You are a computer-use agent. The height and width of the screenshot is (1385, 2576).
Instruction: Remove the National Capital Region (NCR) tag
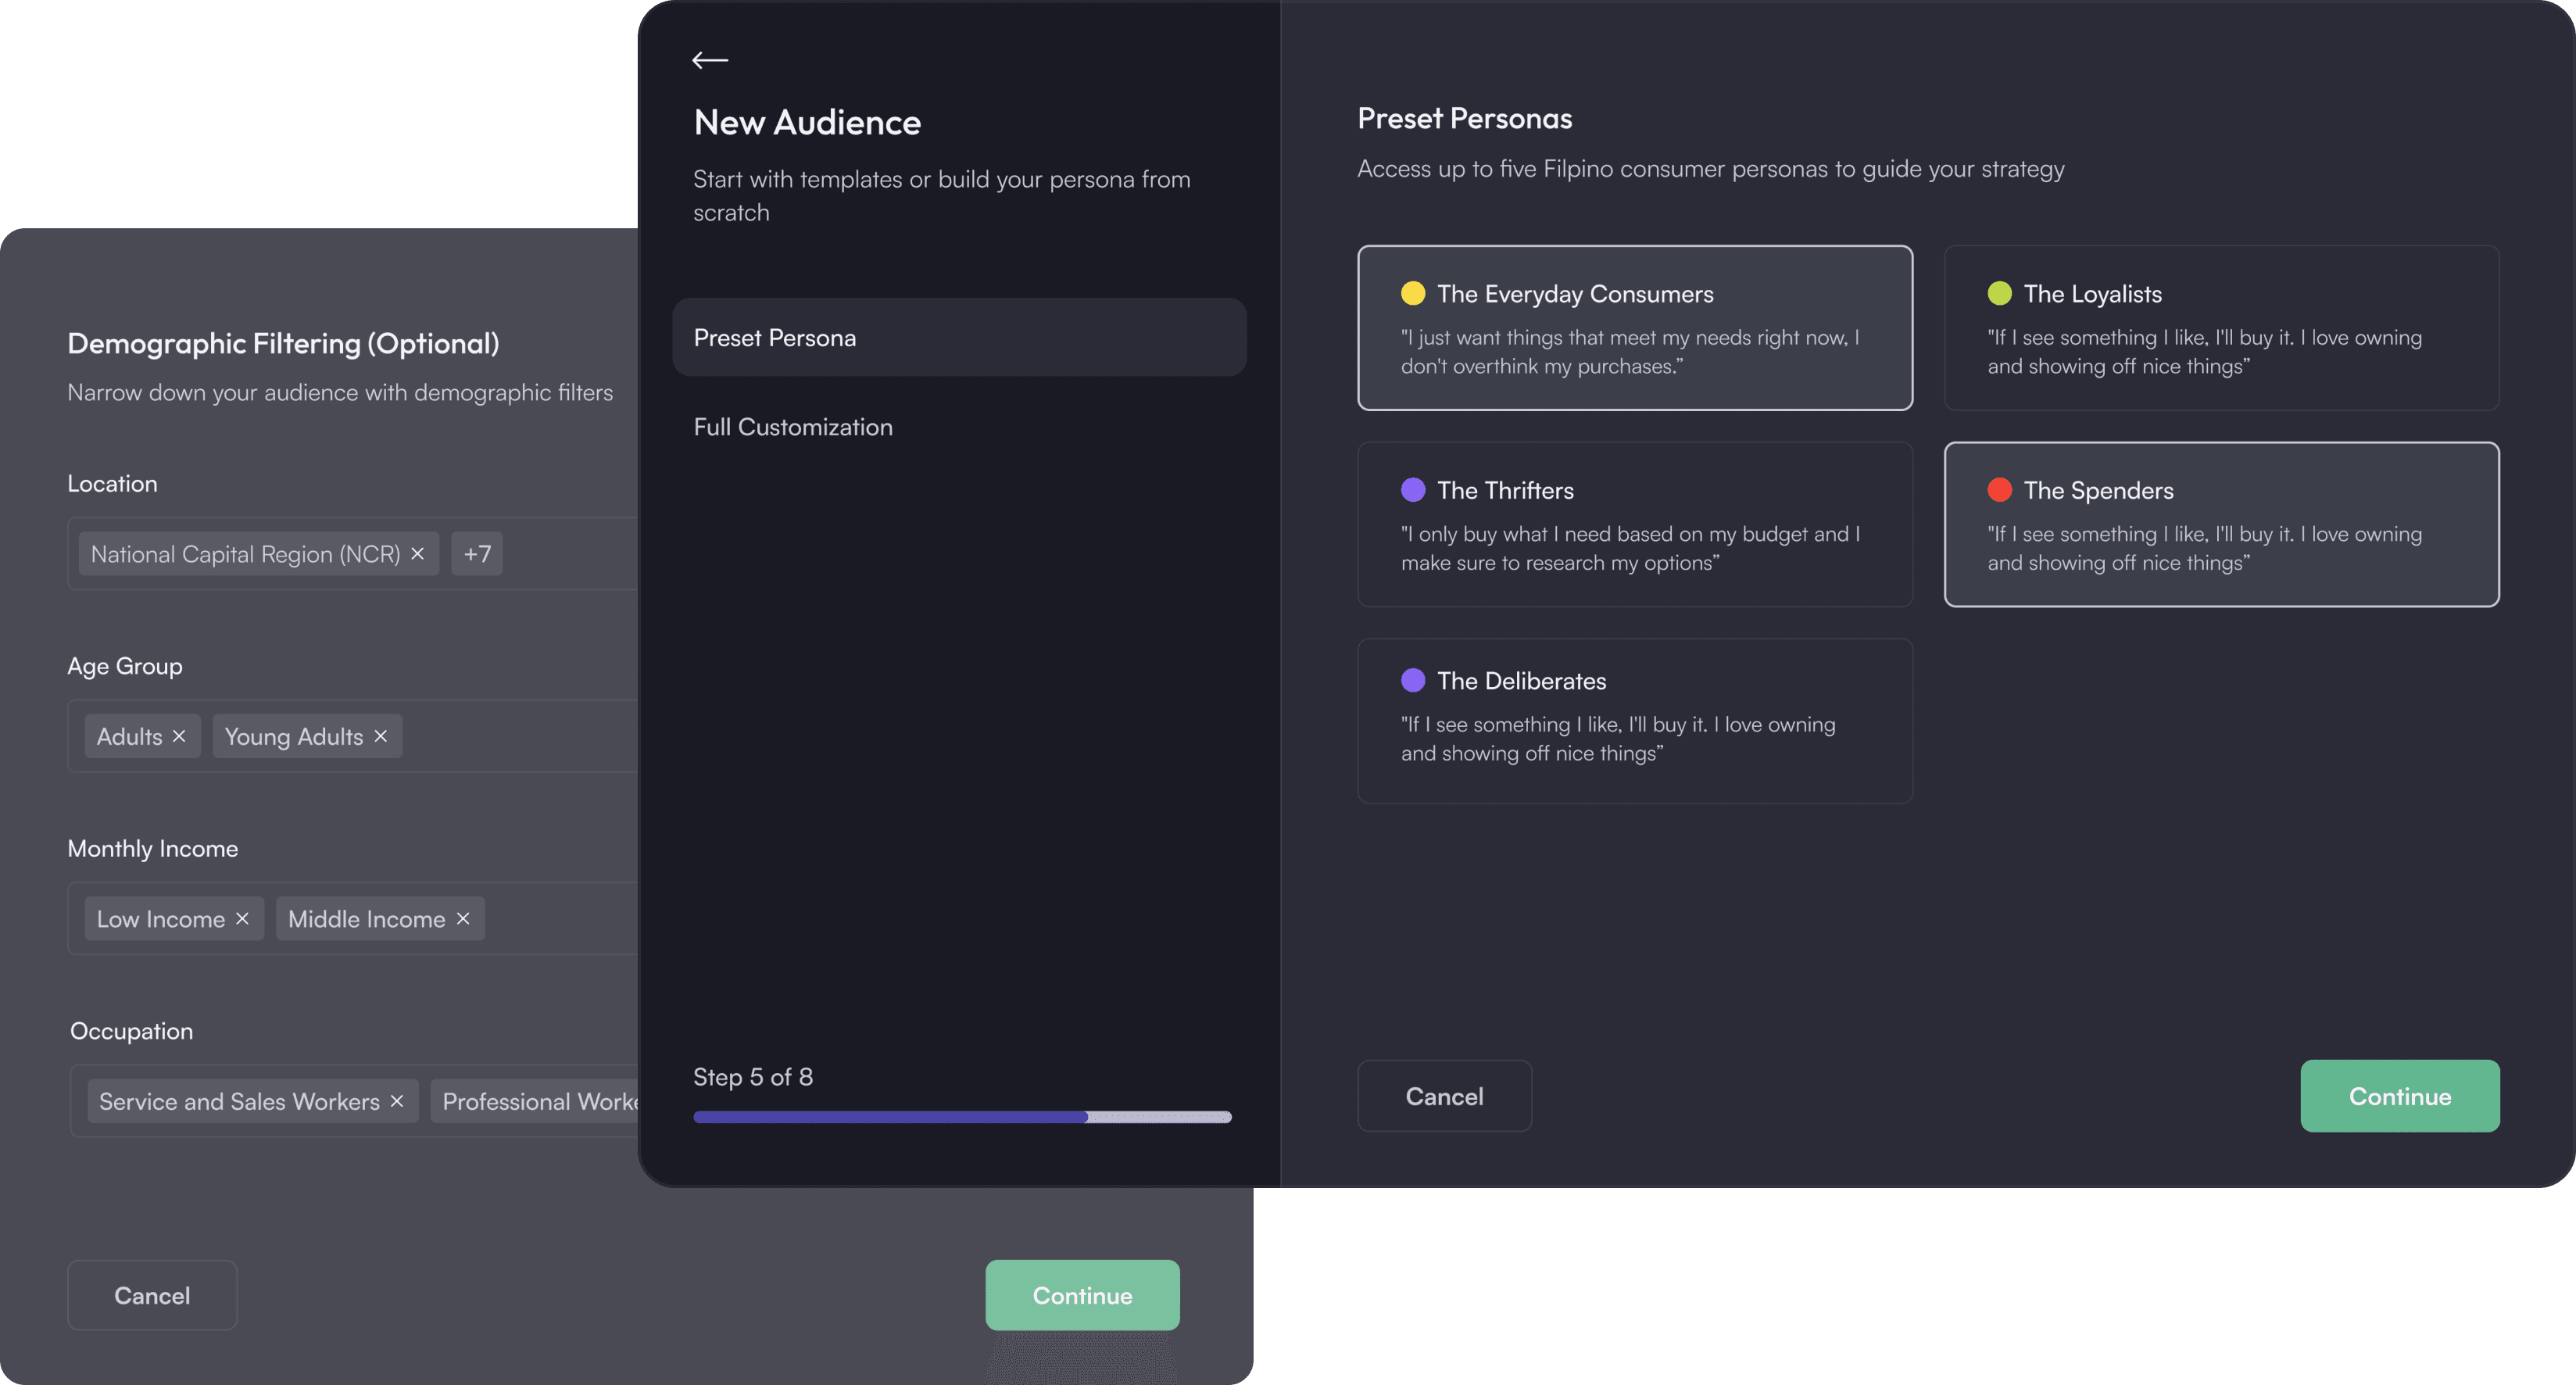(x=418, y=553)
